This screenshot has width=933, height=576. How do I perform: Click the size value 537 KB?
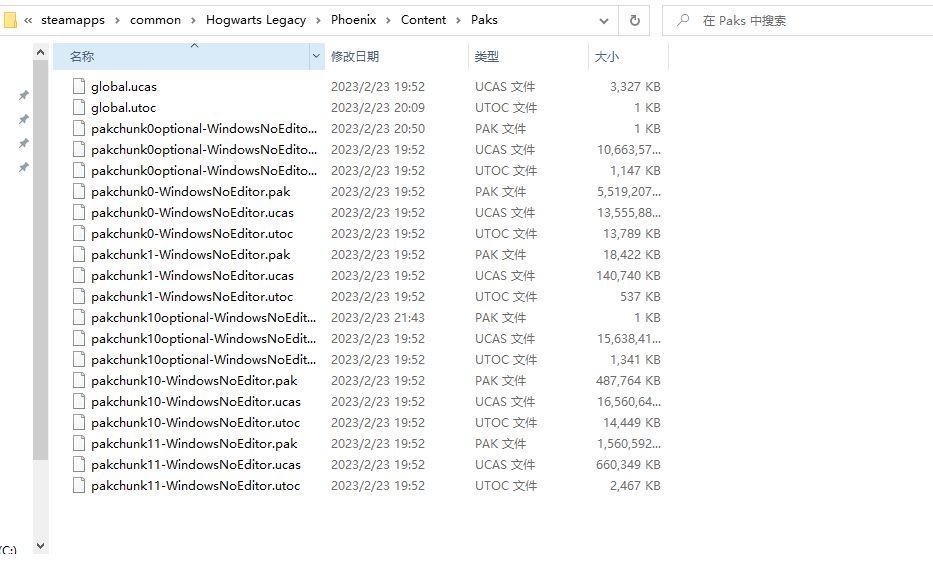[640, 296]
